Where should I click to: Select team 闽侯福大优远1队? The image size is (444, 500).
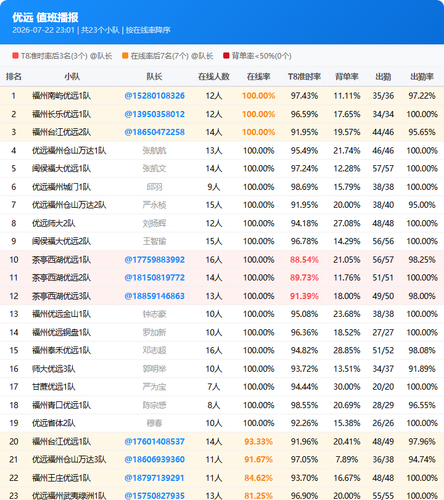tap(61, 169)
